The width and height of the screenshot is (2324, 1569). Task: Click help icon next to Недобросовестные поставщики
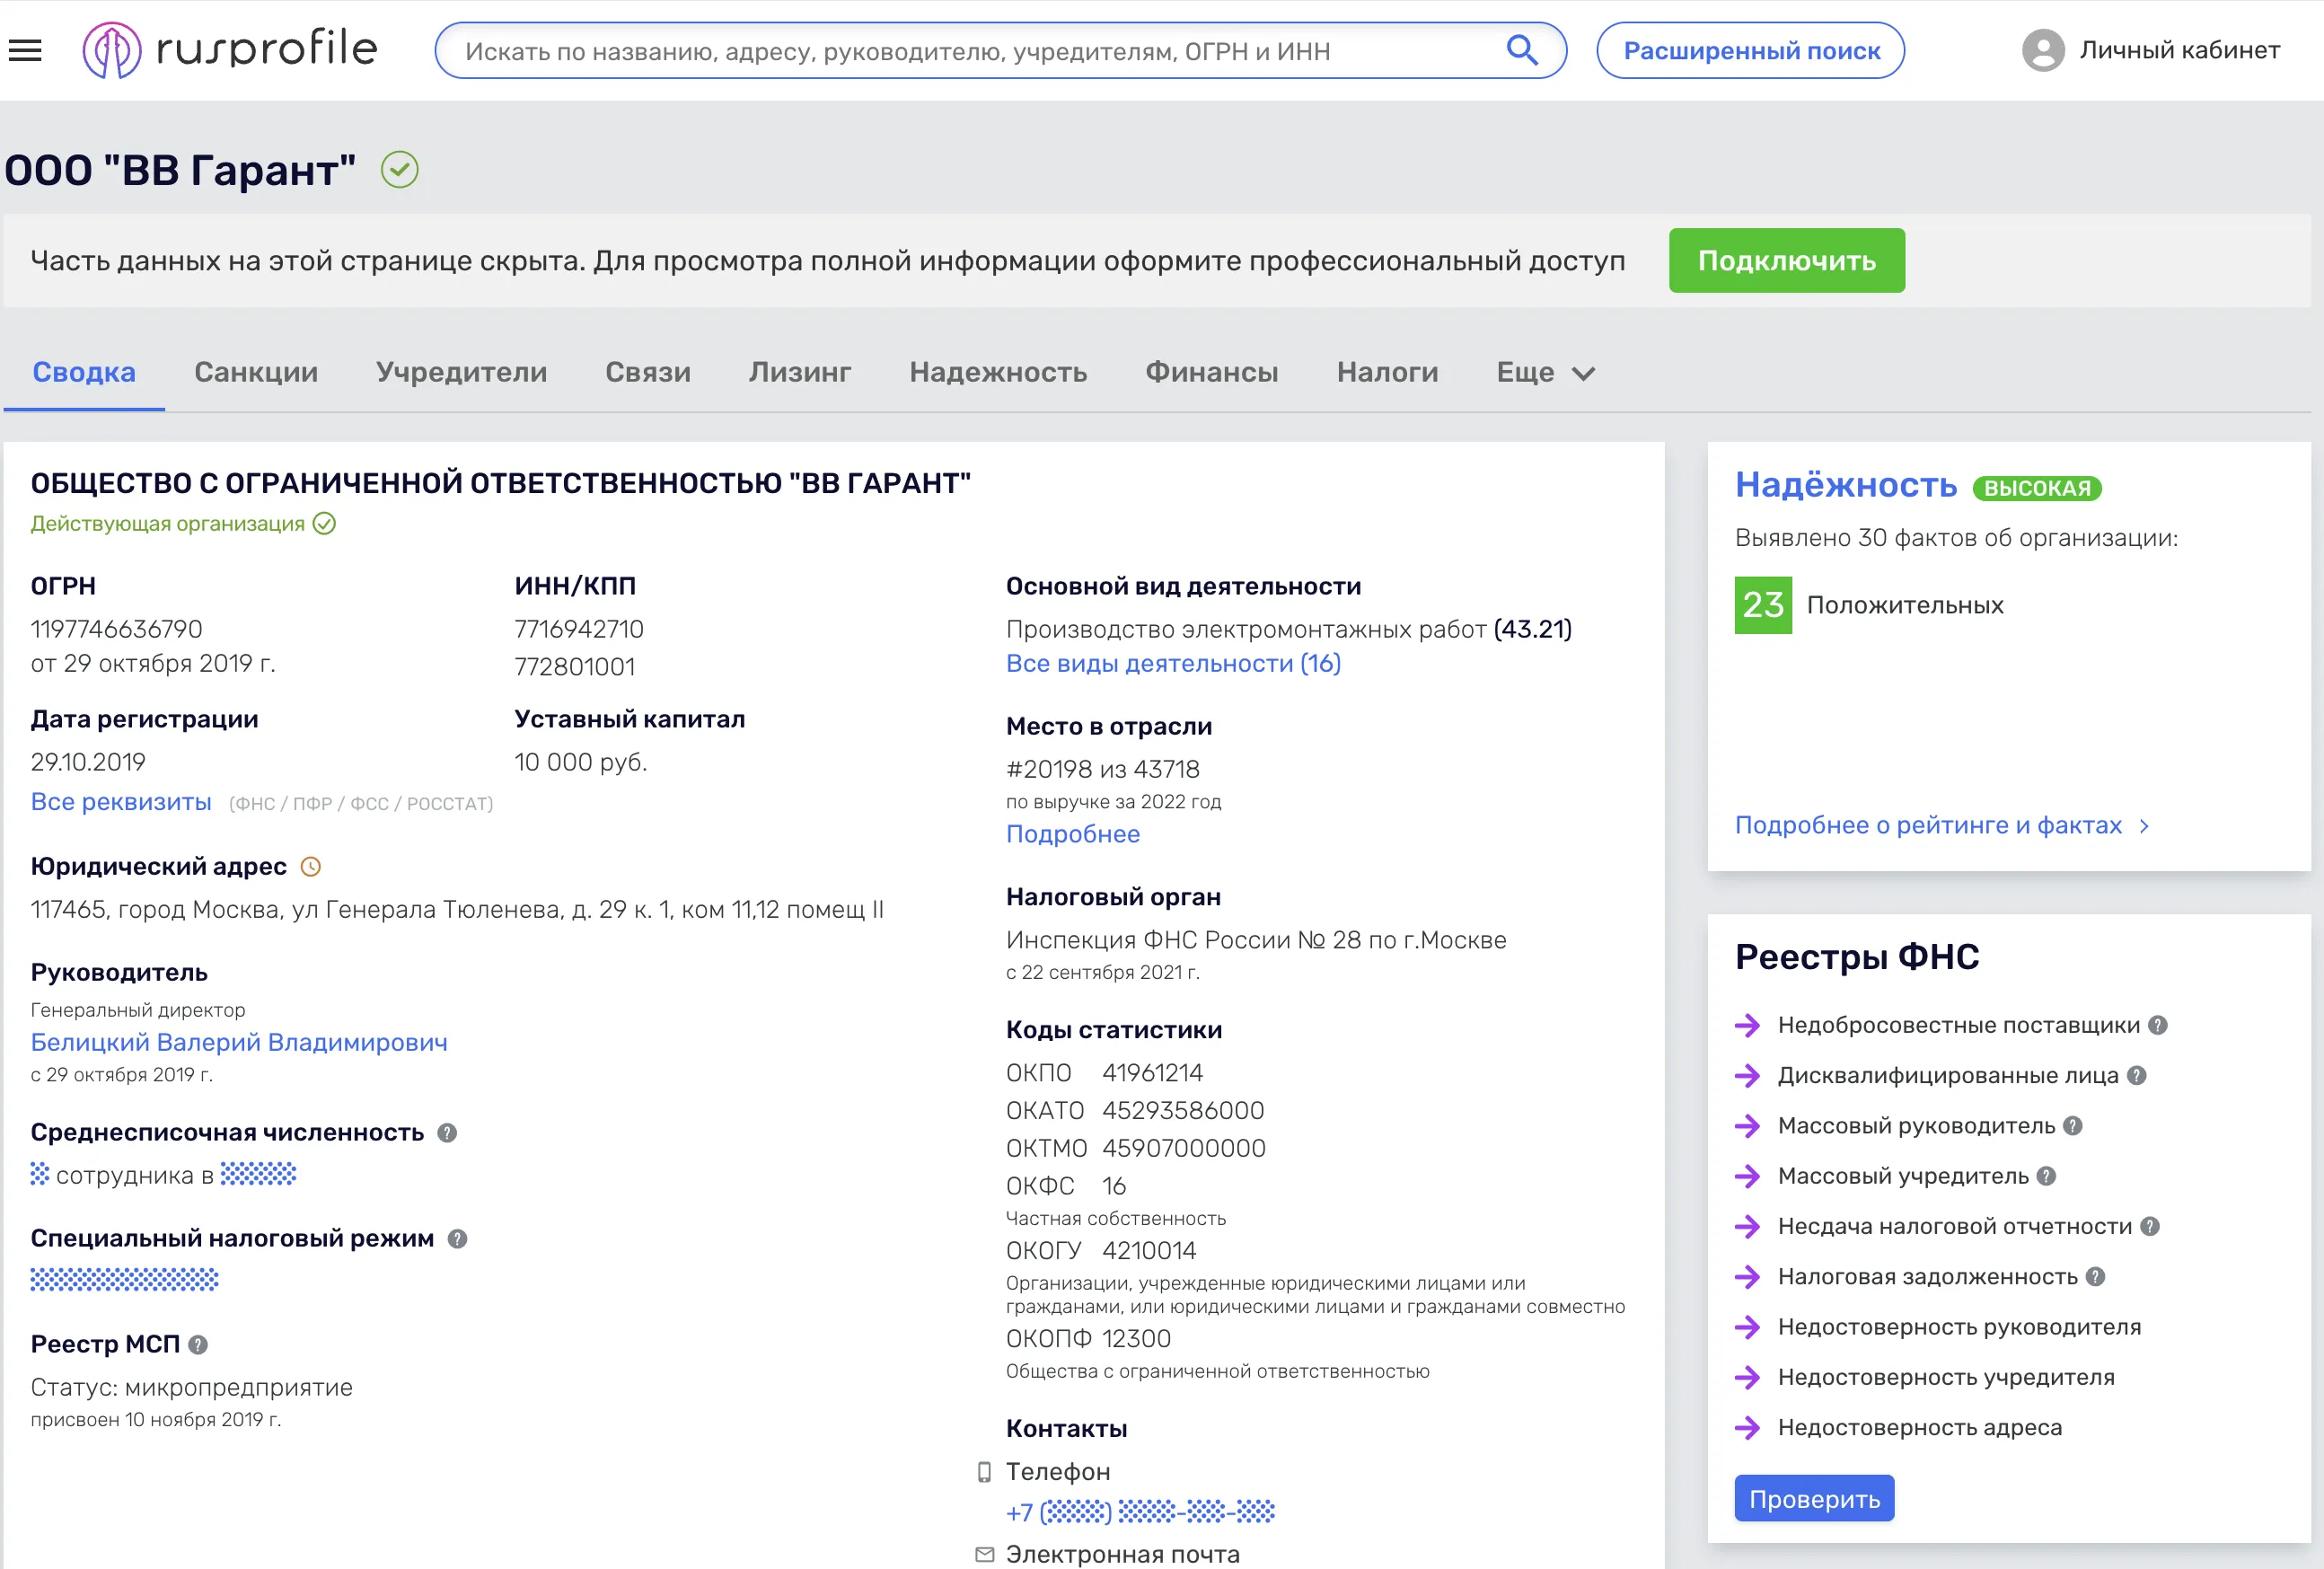[x=2158, y=1025]
